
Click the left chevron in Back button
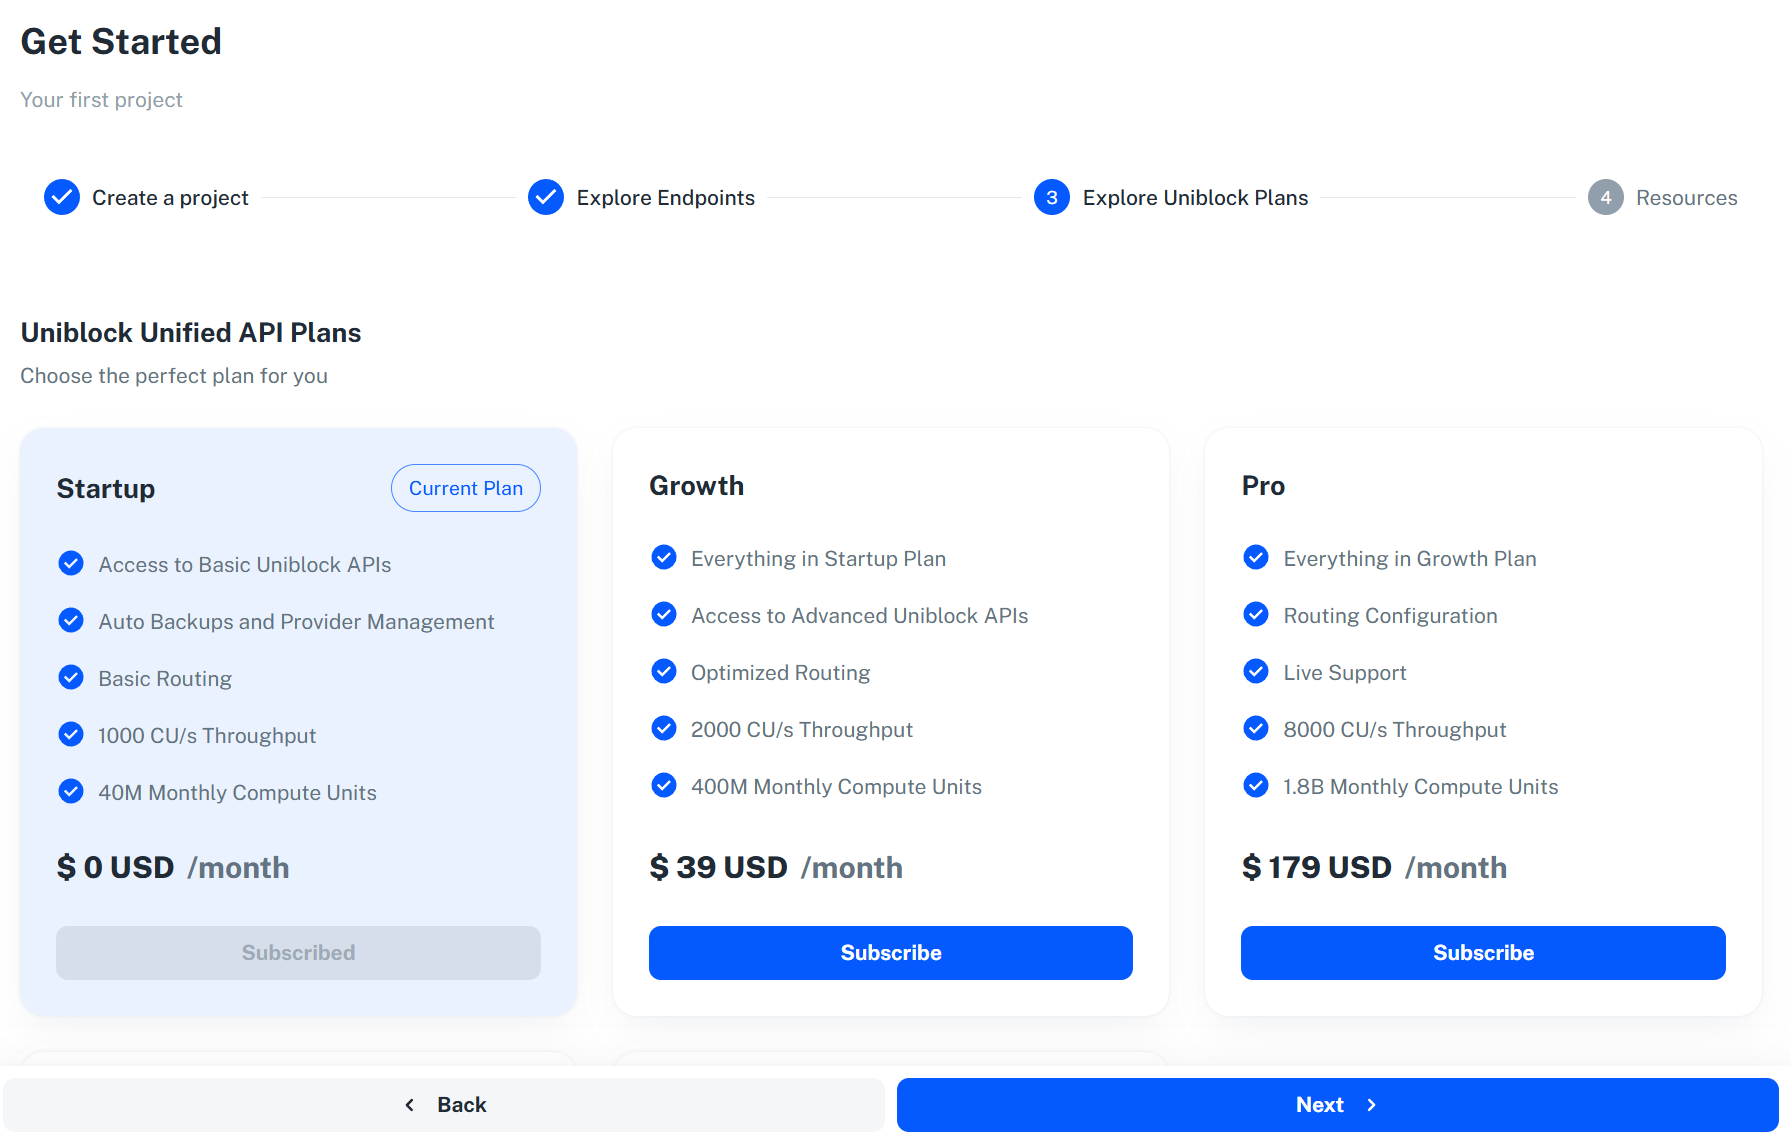pos(409,1105)
